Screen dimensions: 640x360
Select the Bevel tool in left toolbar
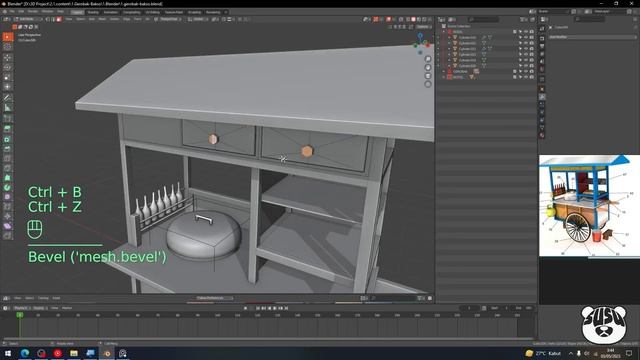click(8, 149)
